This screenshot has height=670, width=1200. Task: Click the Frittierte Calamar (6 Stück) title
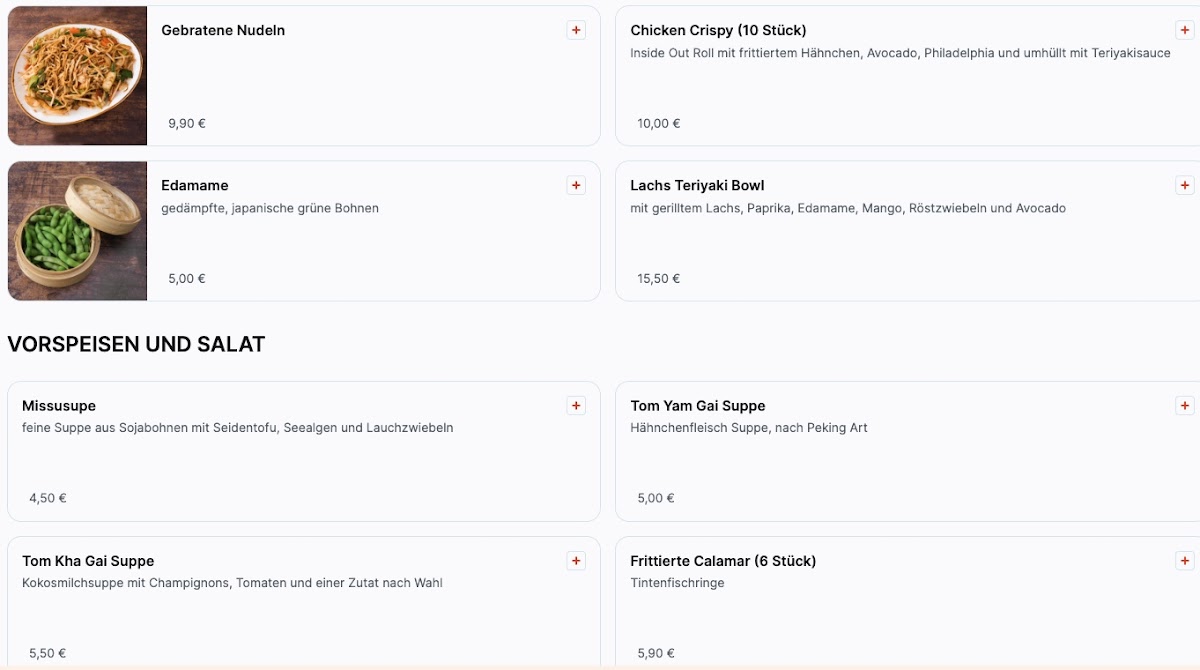click(x=723, y=561)
